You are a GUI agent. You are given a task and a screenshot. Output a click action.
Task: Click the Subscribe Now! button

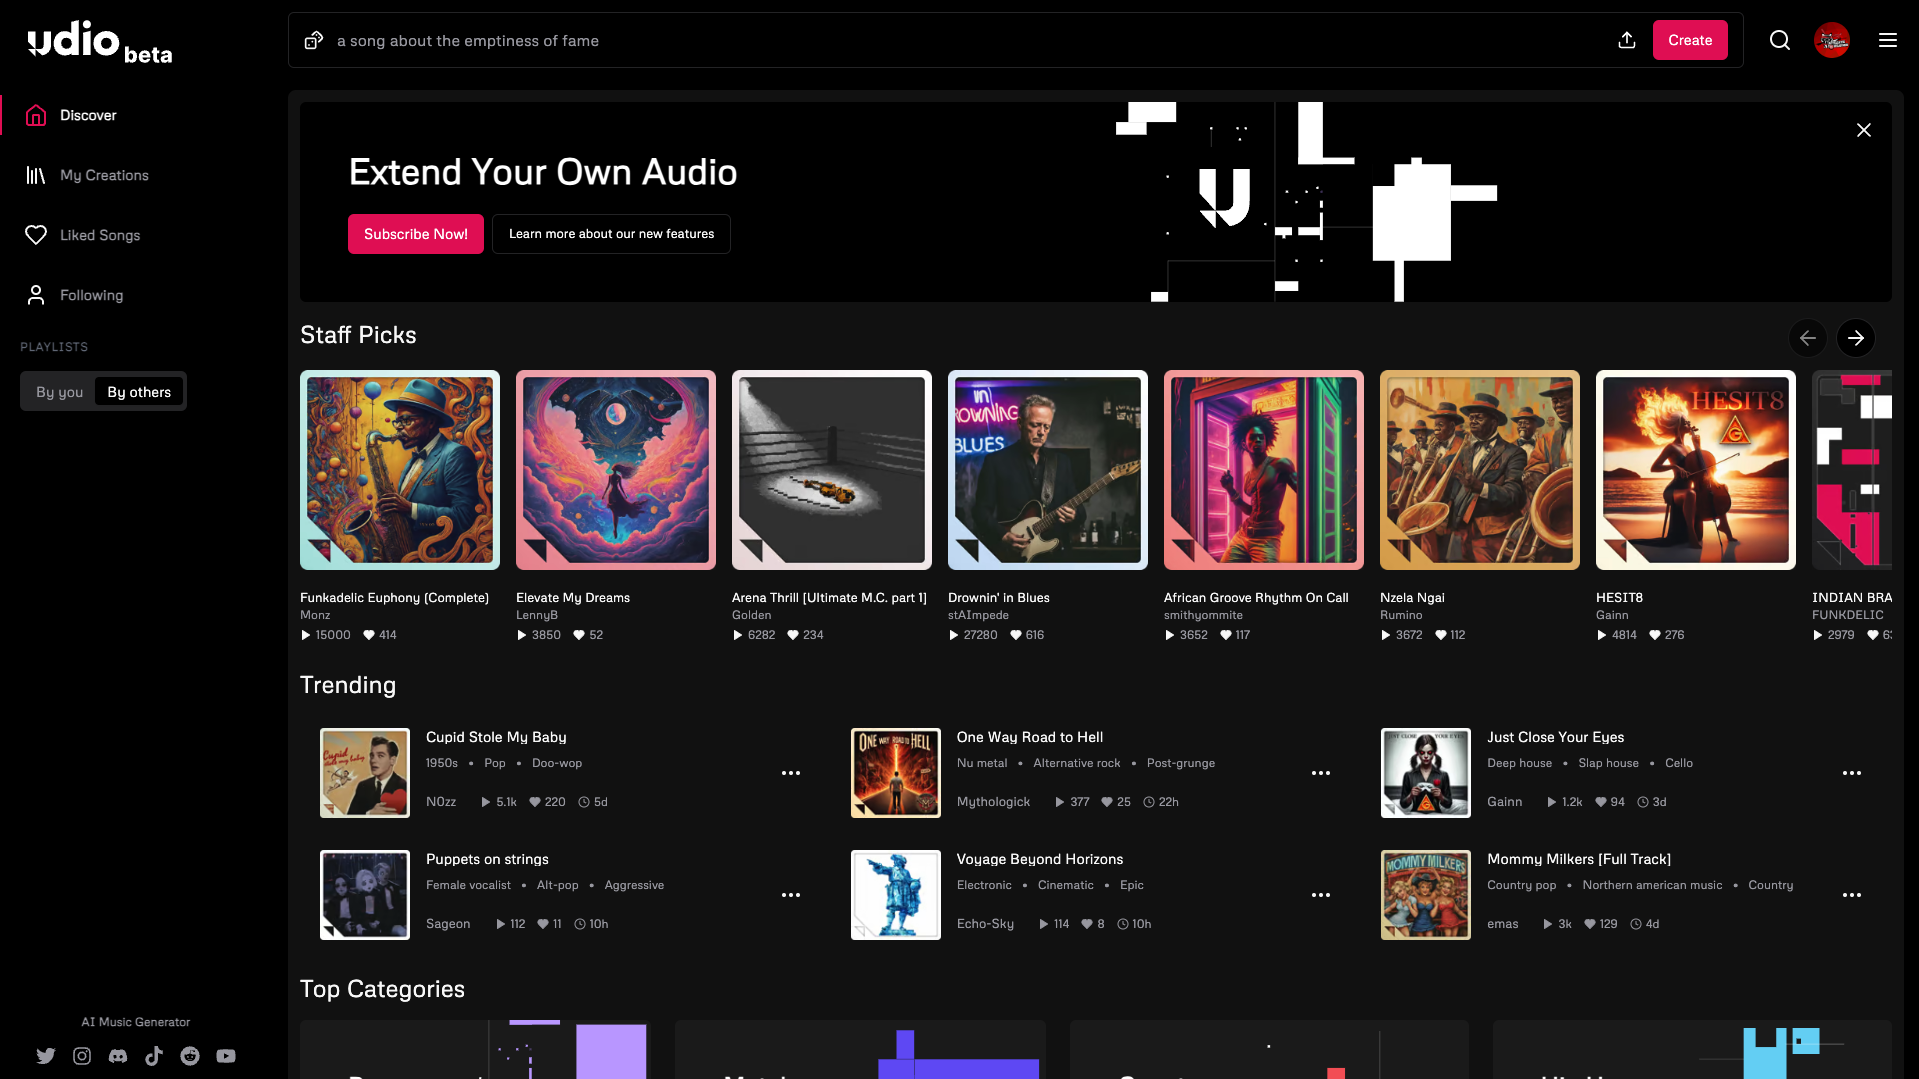(x=415, y=234)
